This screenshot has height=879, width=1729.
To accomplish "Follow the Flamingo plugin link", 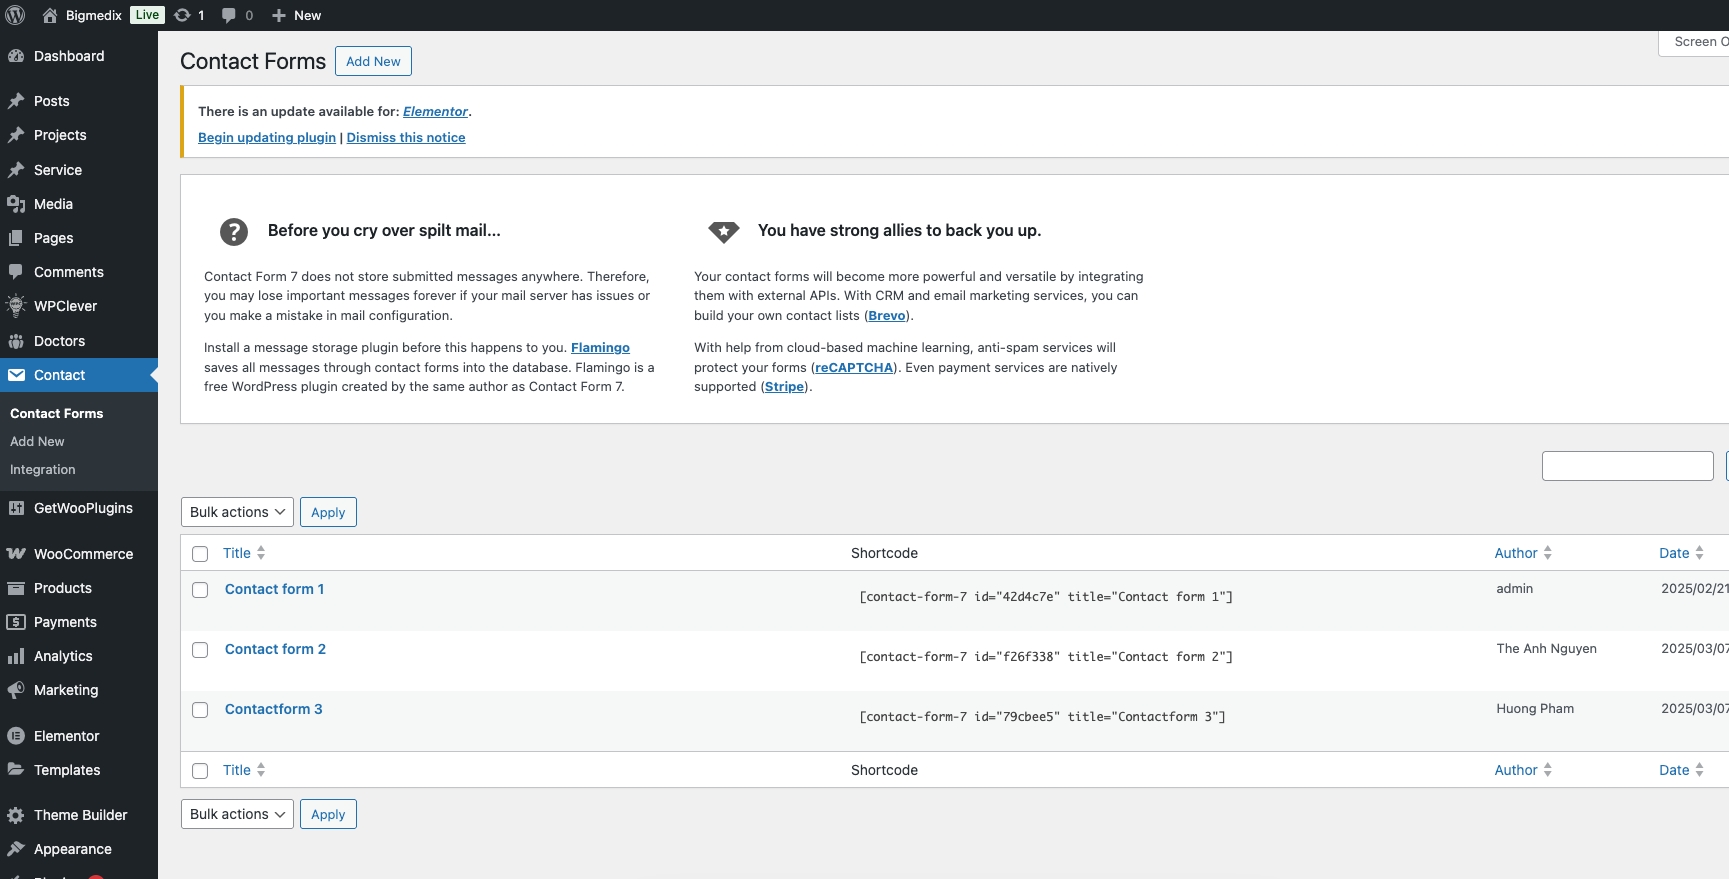I will click(x=600, y=347).
